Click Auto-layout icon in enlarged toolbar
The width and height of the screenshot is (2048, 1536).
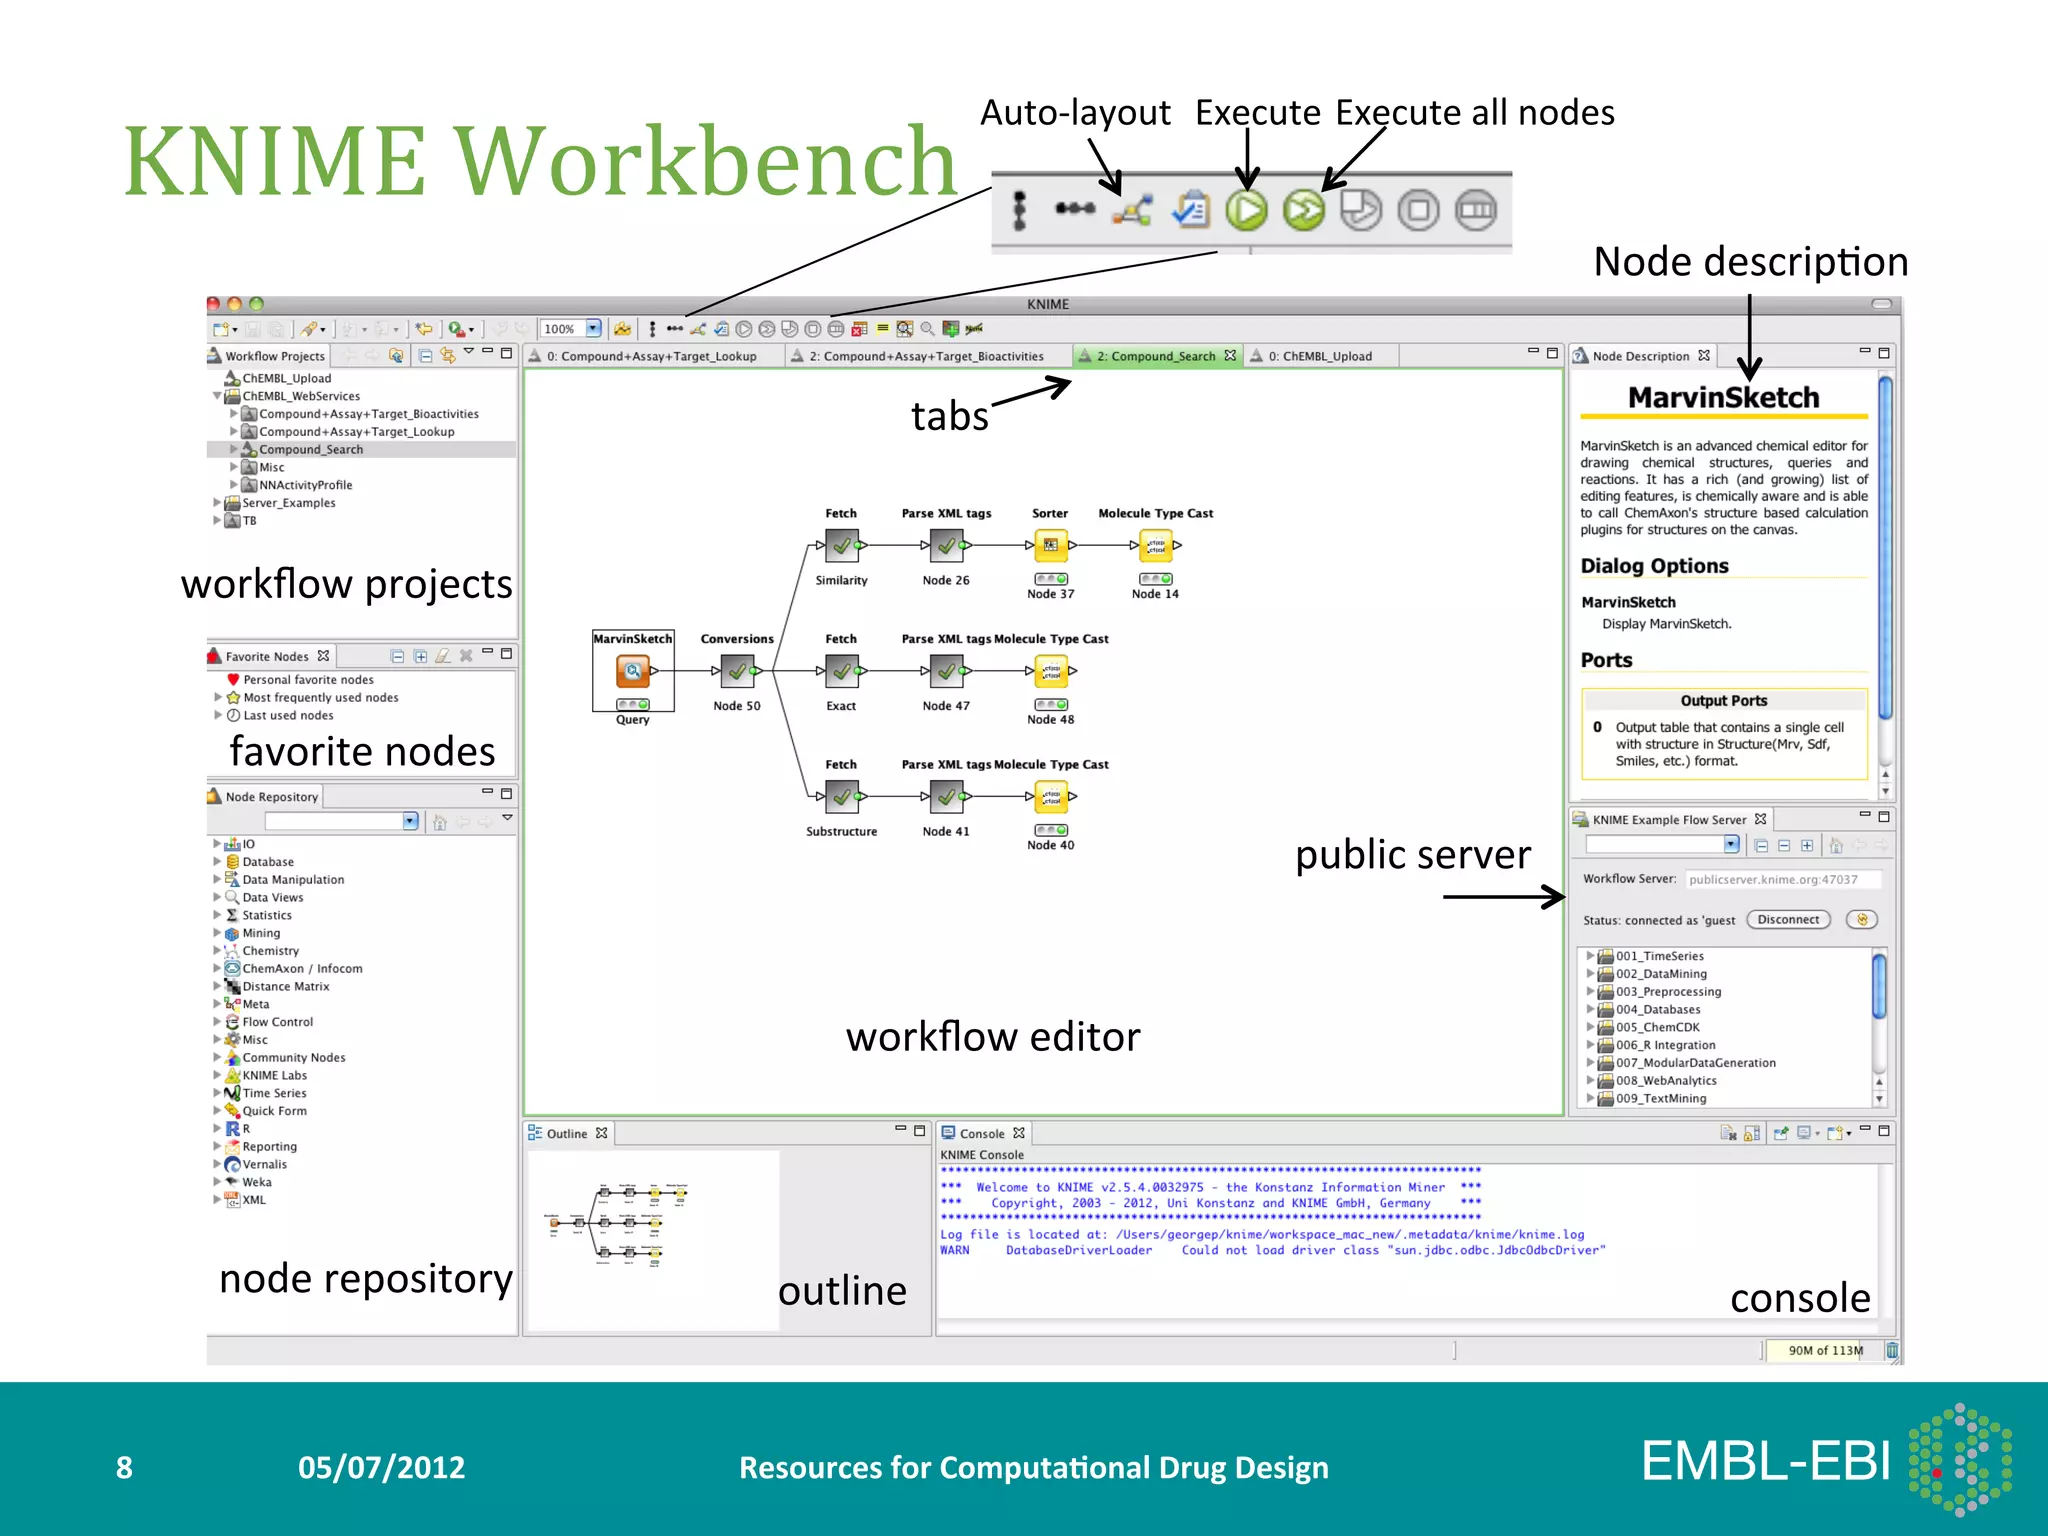tap(1132, 211)
